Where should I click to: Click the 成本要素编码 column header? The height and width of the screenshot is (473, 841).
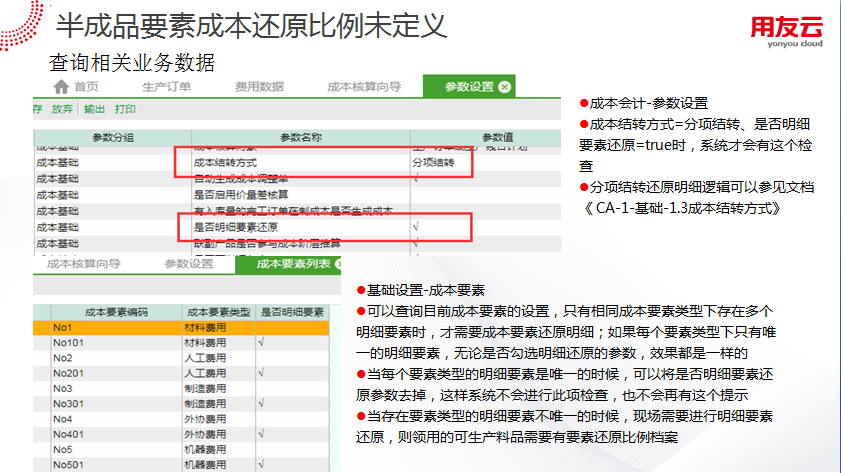pos(116,312)
